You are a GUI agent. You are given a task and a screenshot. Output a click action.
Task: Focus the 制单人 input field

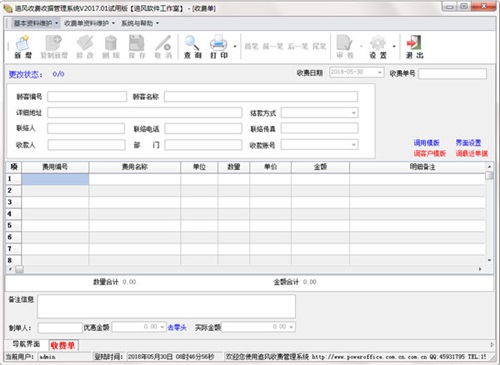pyautogui.click(x=60, y=328)
